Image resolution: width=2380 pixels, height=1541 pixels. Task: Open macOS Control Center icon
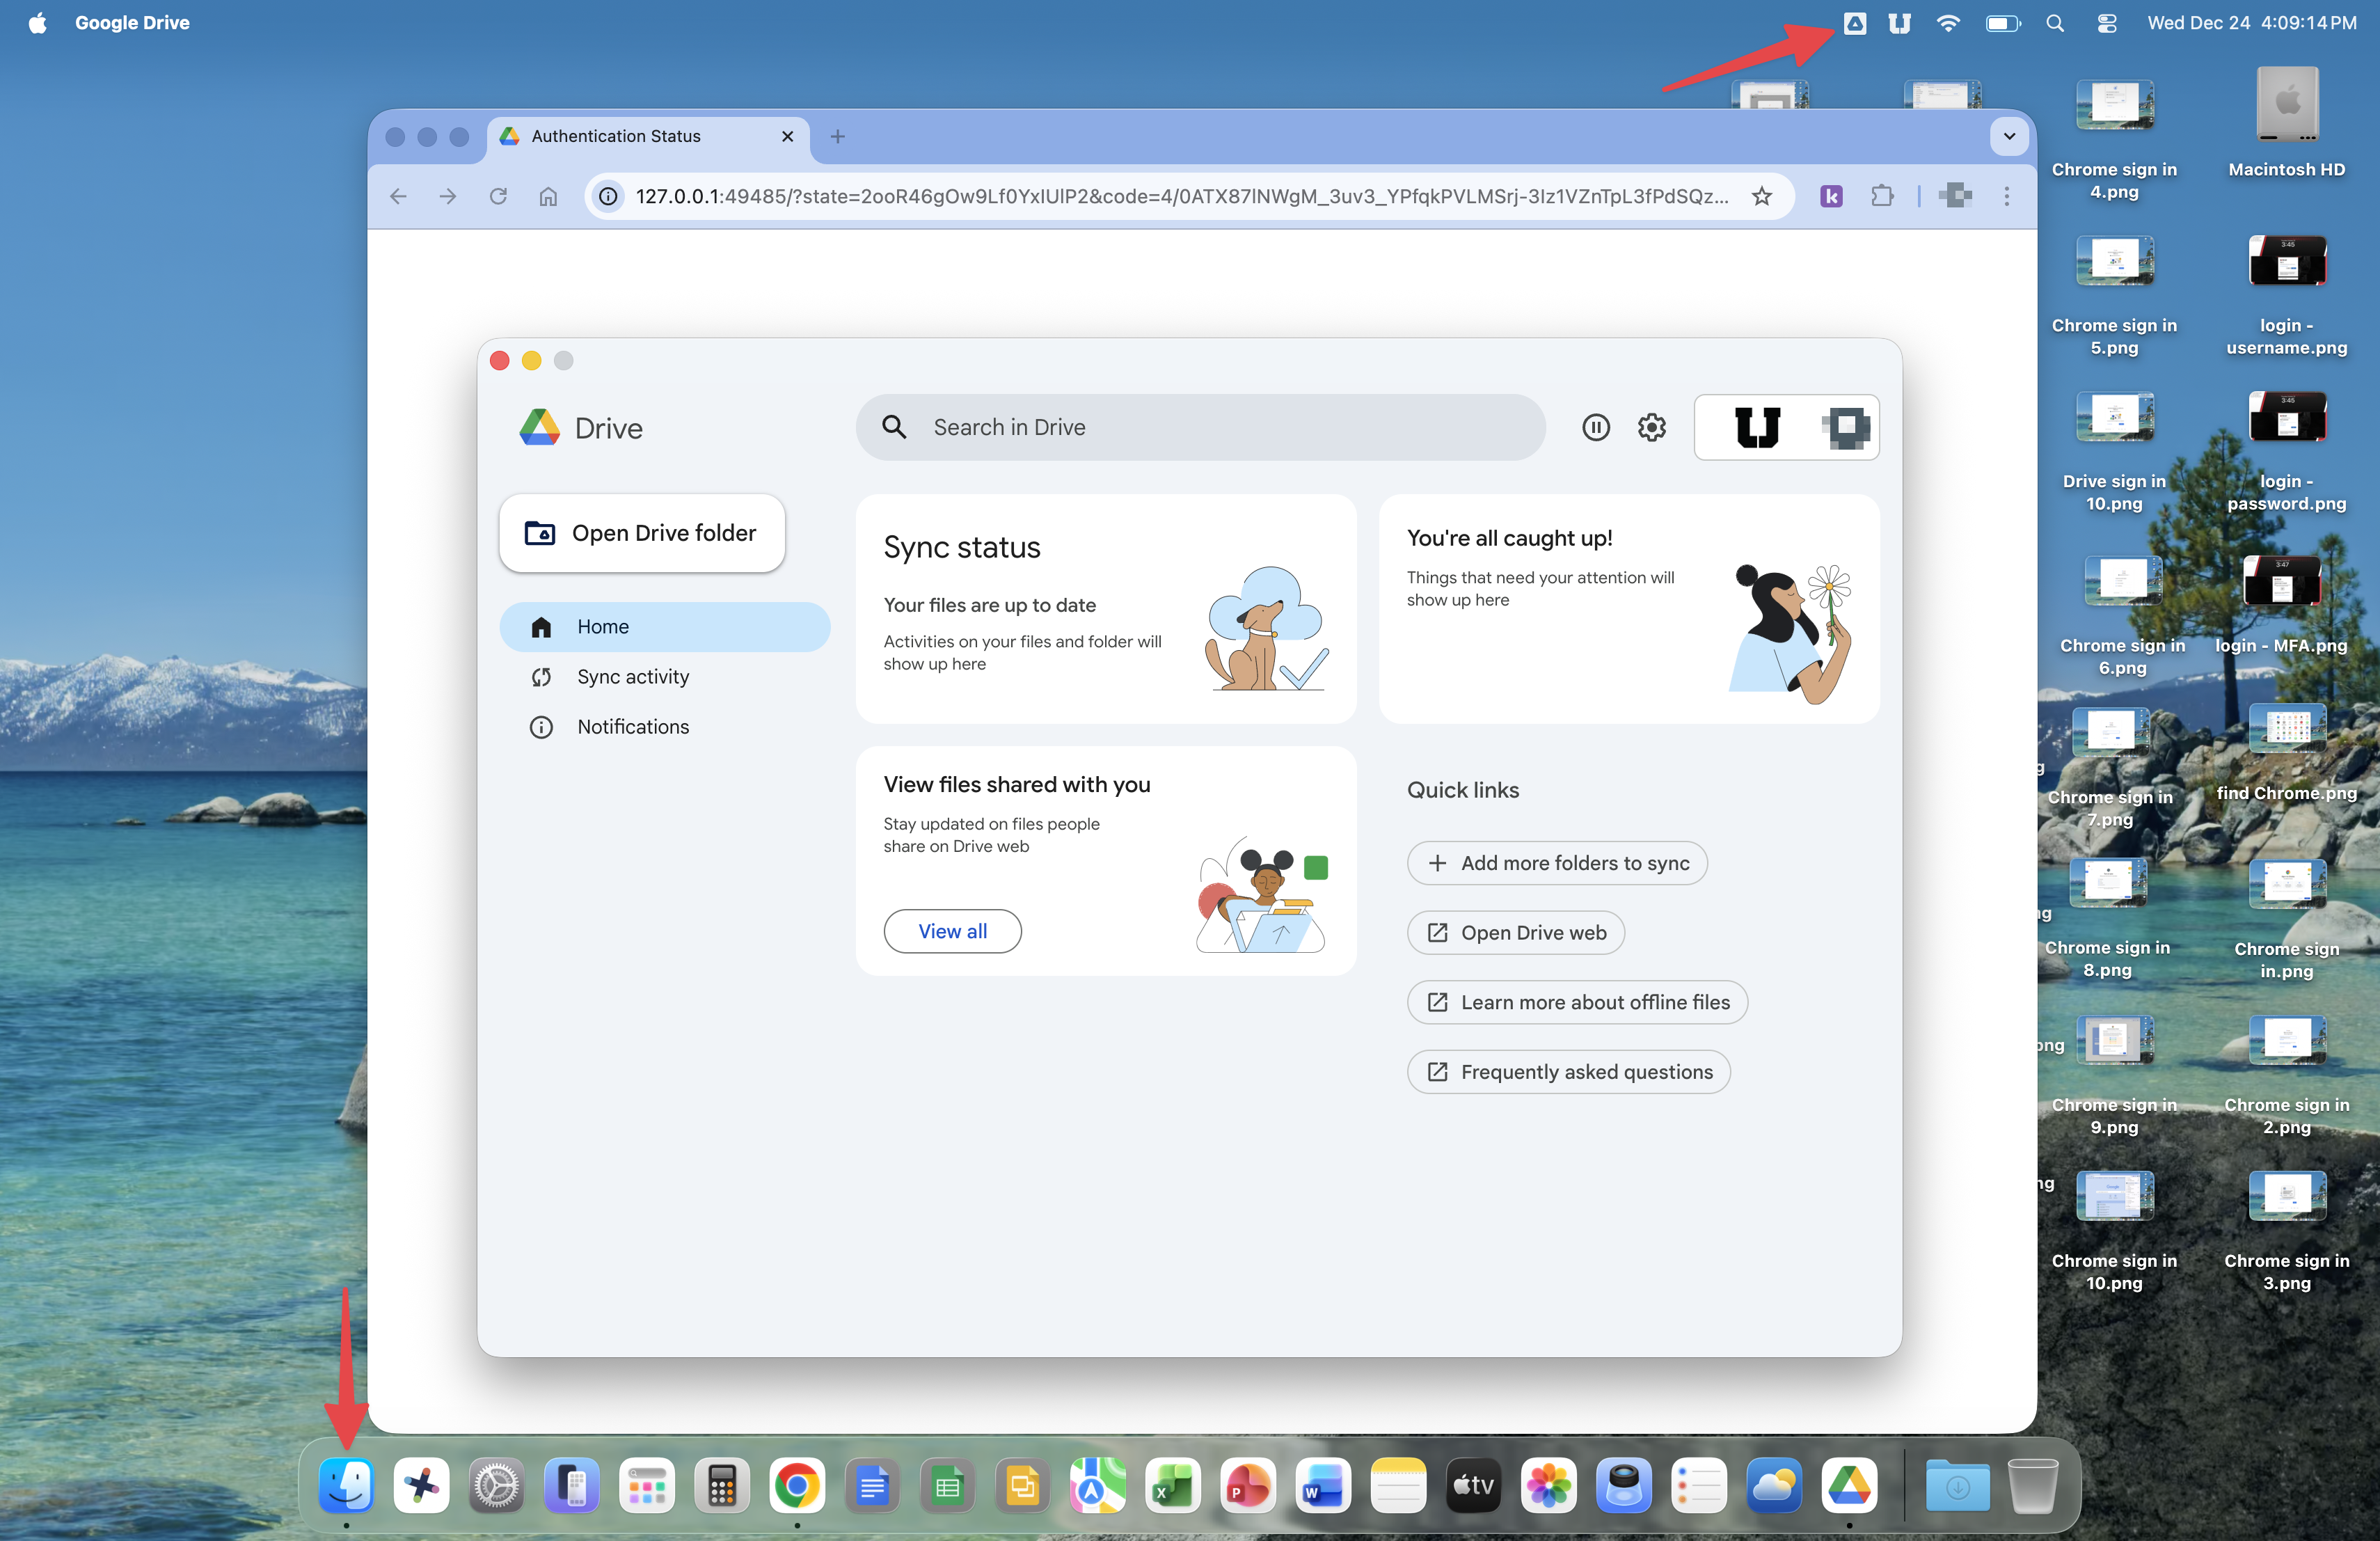point(2106,23)
